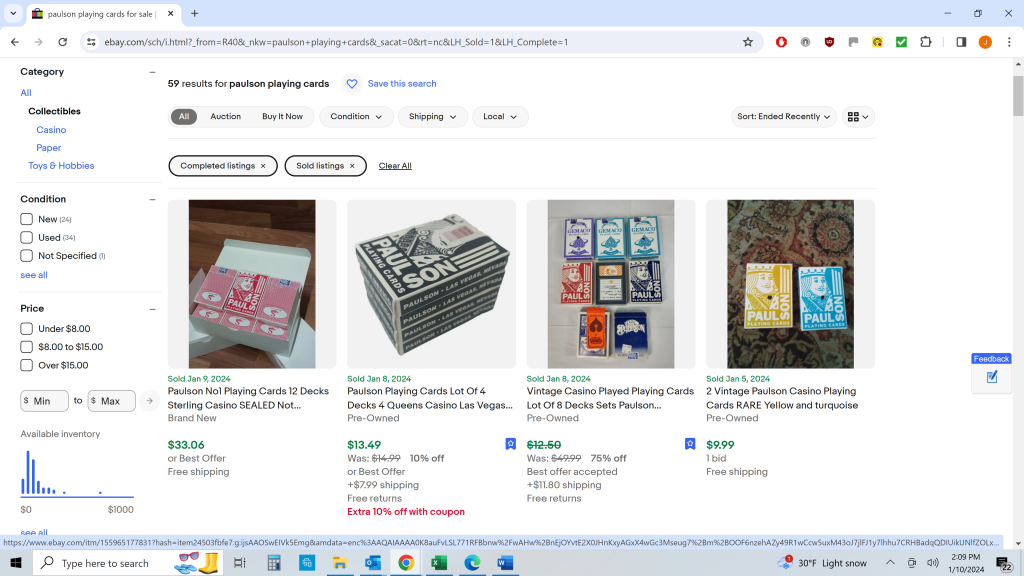Viewport: 1024px width, 576px height.
Task: Open the Local filter dropdown
Action: click(x=500, y=117)
